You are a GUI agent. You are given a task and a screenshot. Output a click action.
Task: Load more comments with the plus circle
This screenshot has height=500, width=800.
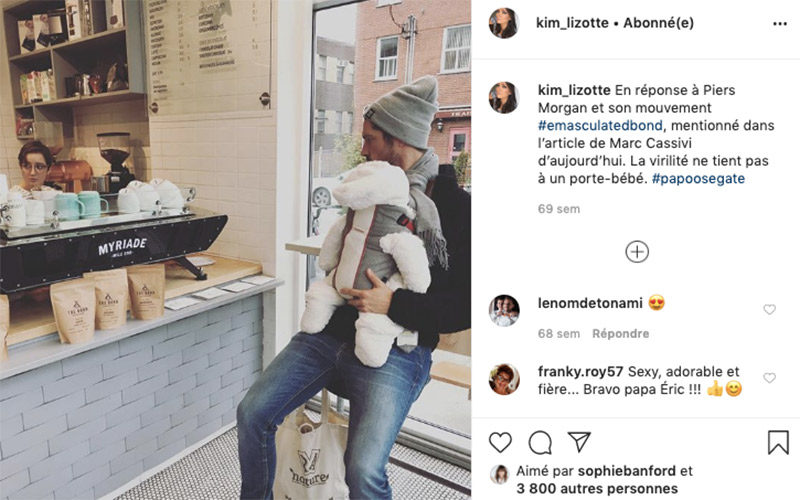click(637, 252)
